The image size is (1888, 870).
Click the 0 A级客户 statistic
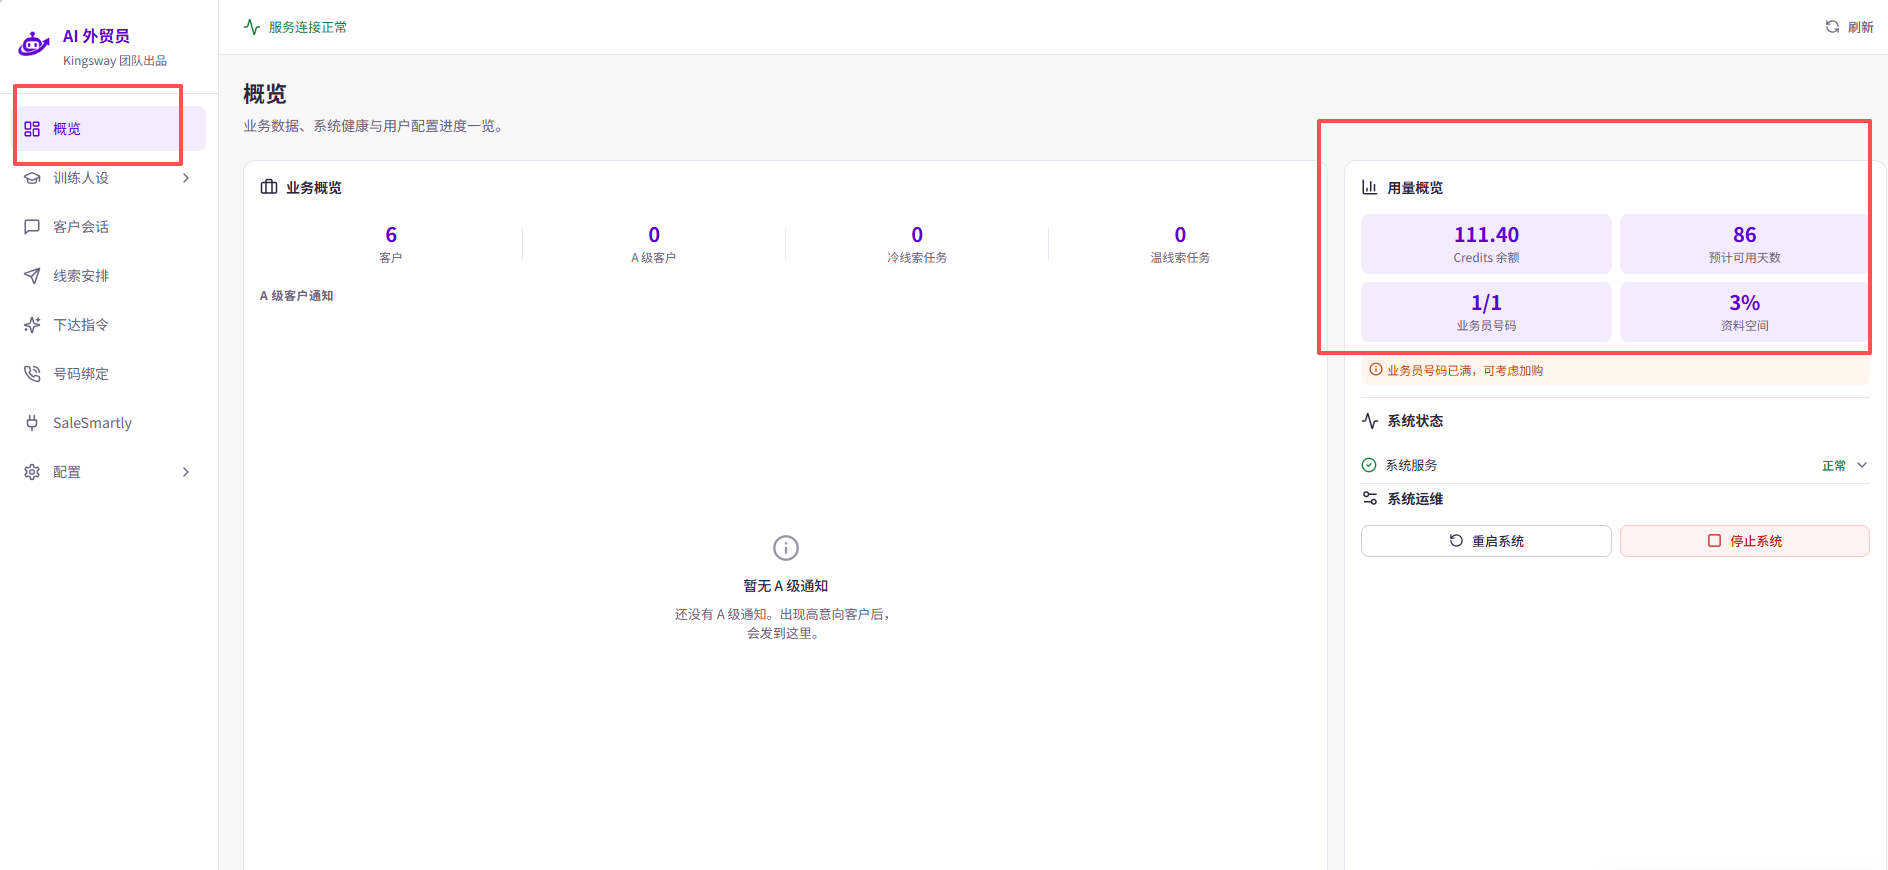(x=654, y=244)
